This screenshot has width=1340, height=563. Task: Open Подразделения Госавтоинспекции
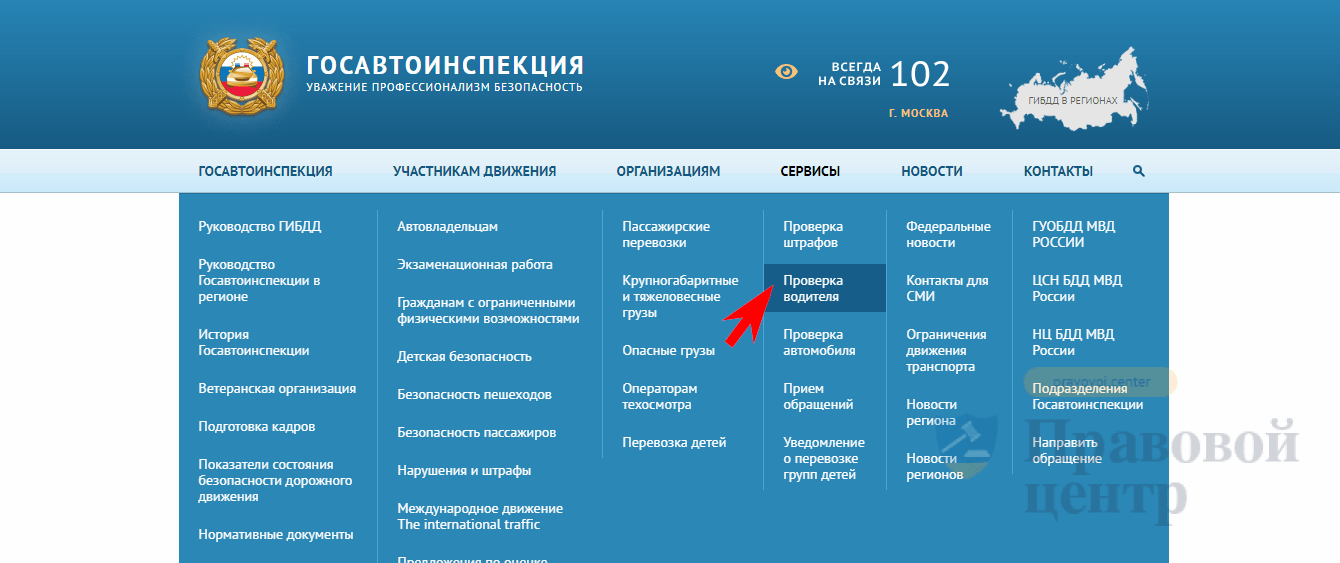tap(1088, 397)
